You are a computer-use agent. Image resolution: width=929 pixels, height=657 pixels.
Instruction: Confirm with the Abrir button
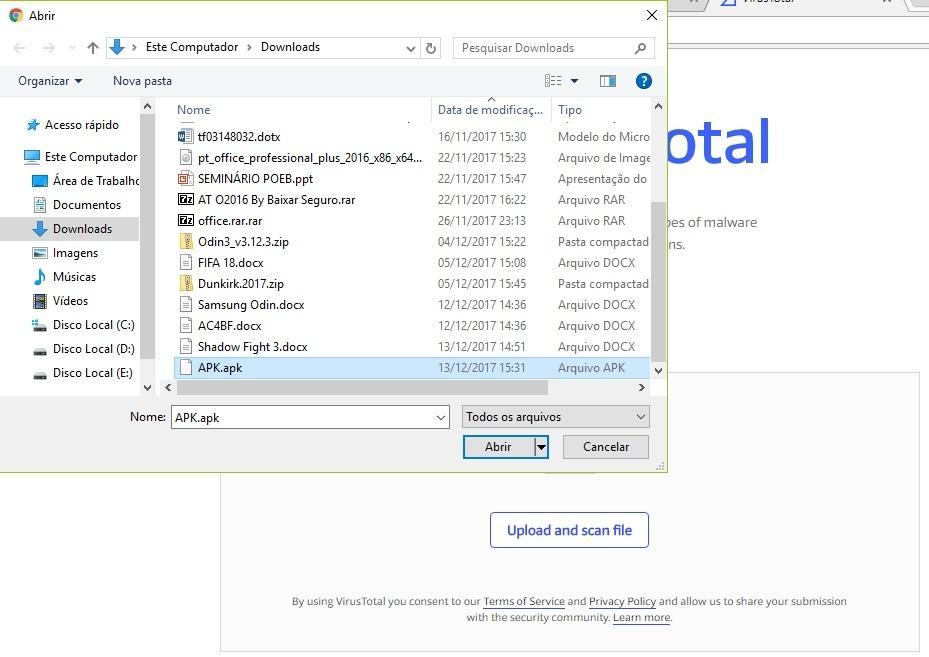[x=498, y=447]
